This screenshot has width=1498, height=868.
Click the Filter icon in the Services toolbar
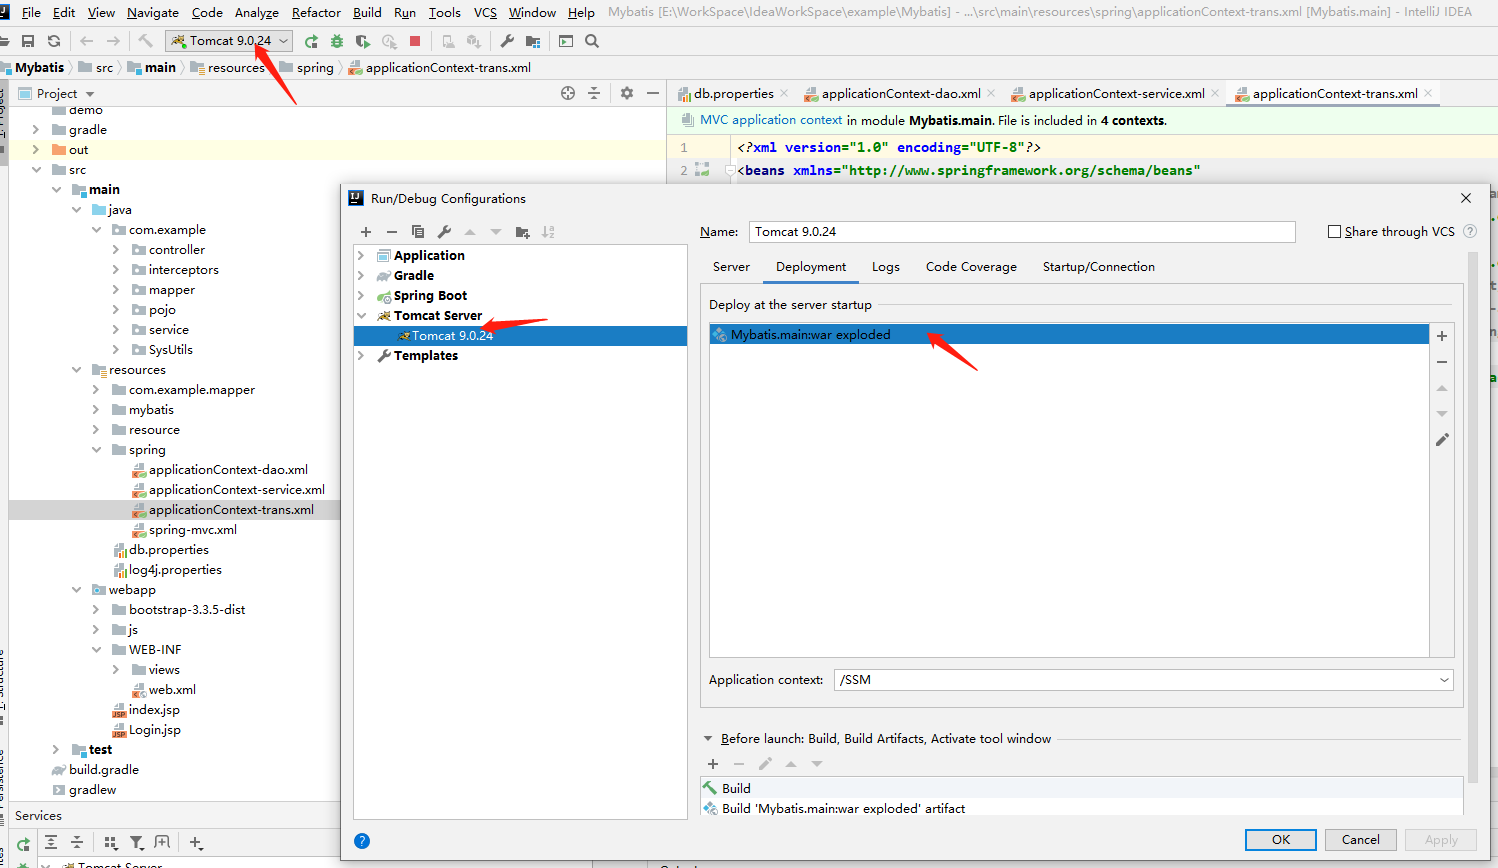click(137, 843)
